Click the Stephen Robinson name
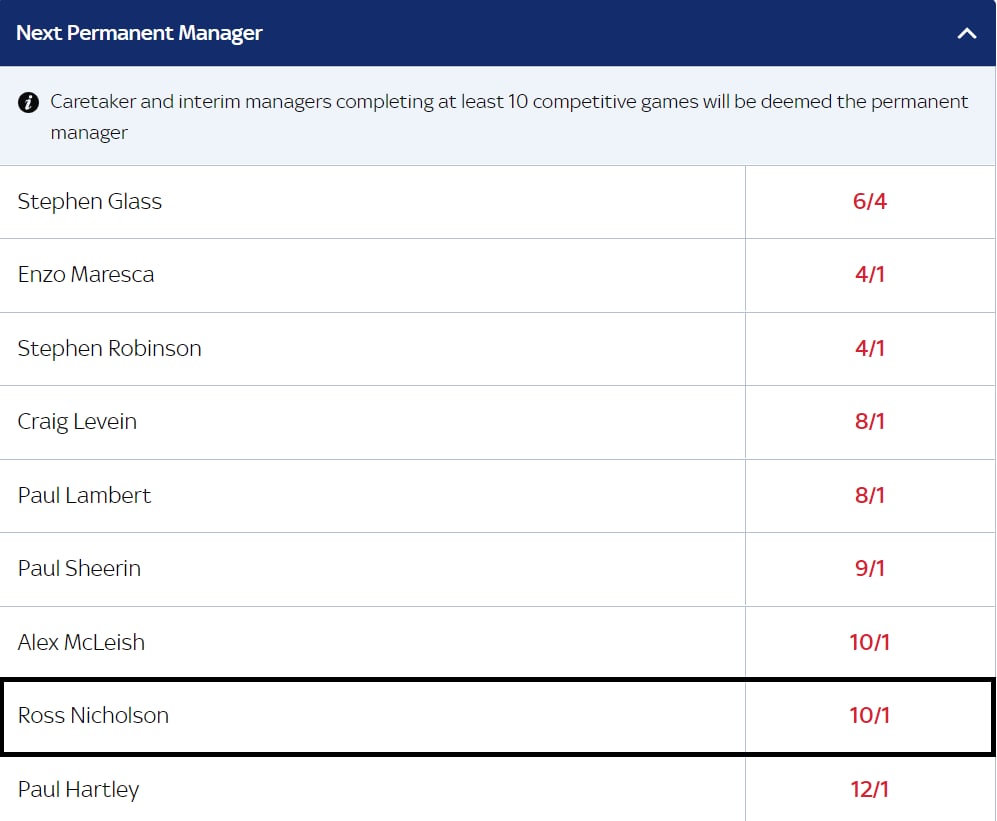The height and width of the screenshot is (821, 997). coord(109,348)
